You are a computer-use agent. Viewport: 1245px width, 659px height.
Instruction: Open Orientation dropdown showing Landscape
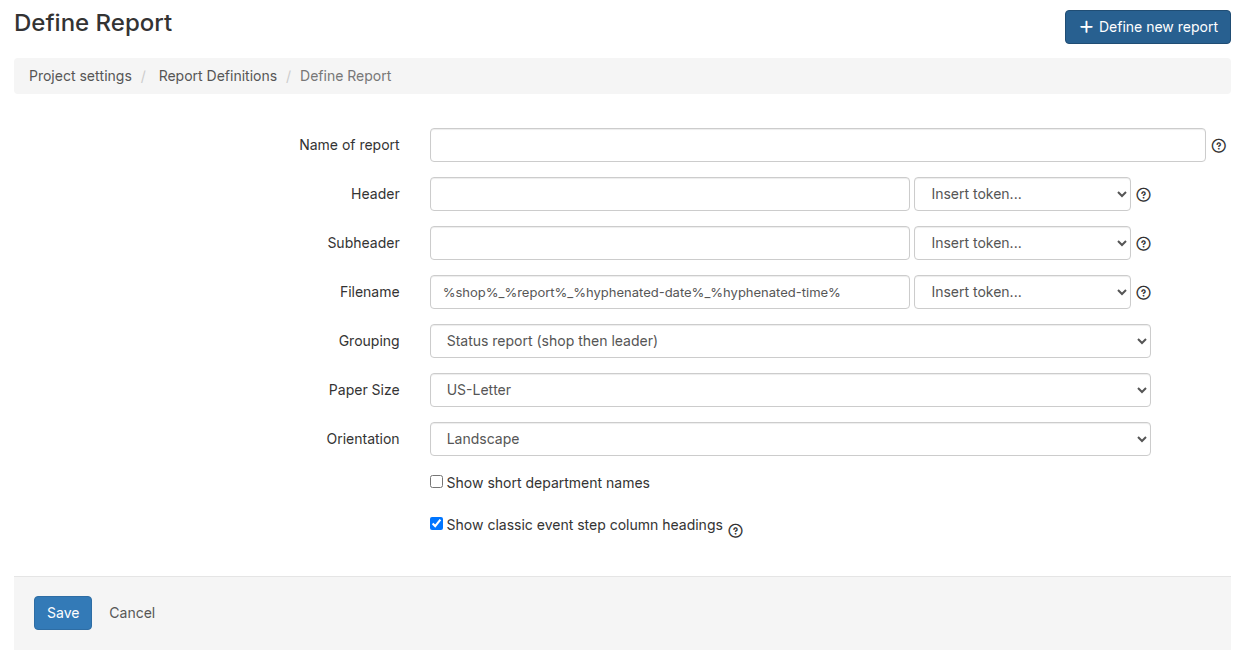(790, 439)
